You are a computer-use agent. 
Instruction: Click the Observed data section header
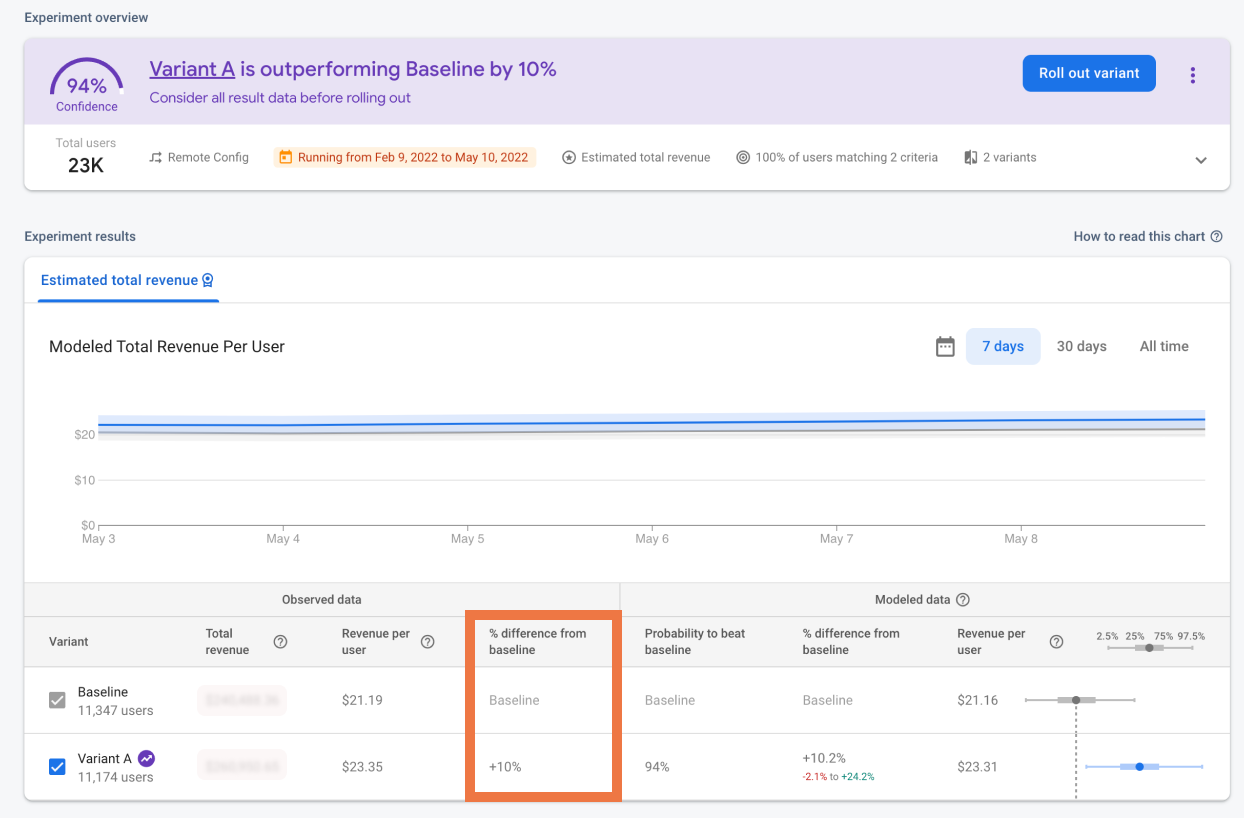click(x=322, y=600)
